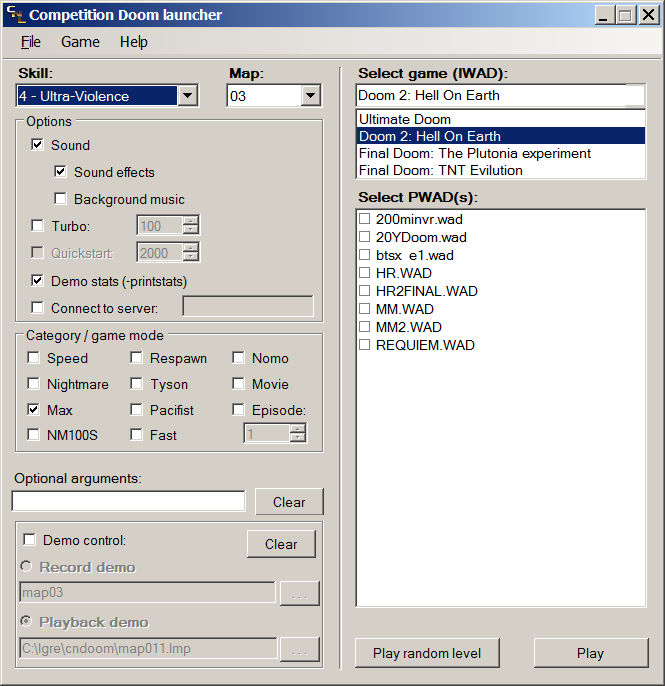Expand the Skill dropdown
Screen dimensions: 665x686
[187, 96]
